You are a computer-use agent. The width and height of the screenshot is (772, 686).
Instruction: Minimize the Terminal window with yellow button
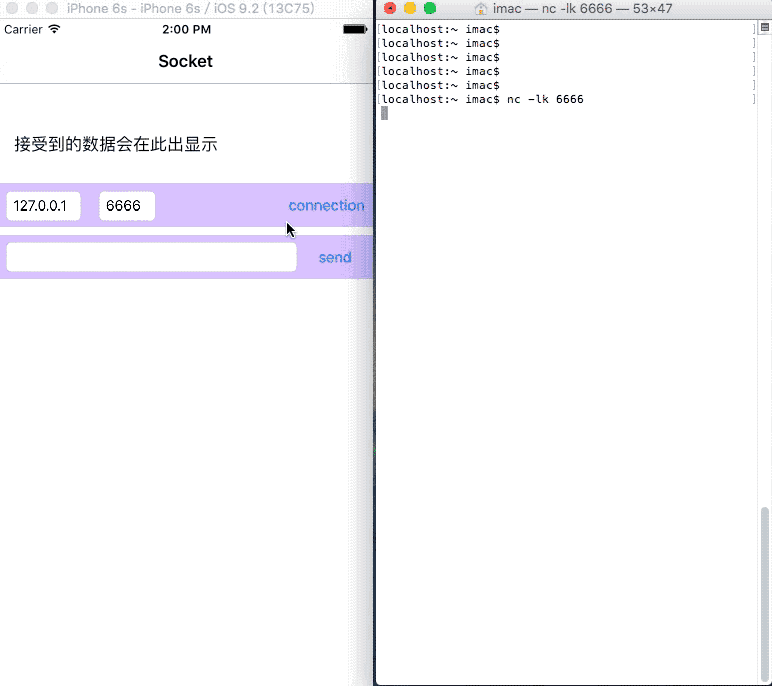tap(410, 8)
